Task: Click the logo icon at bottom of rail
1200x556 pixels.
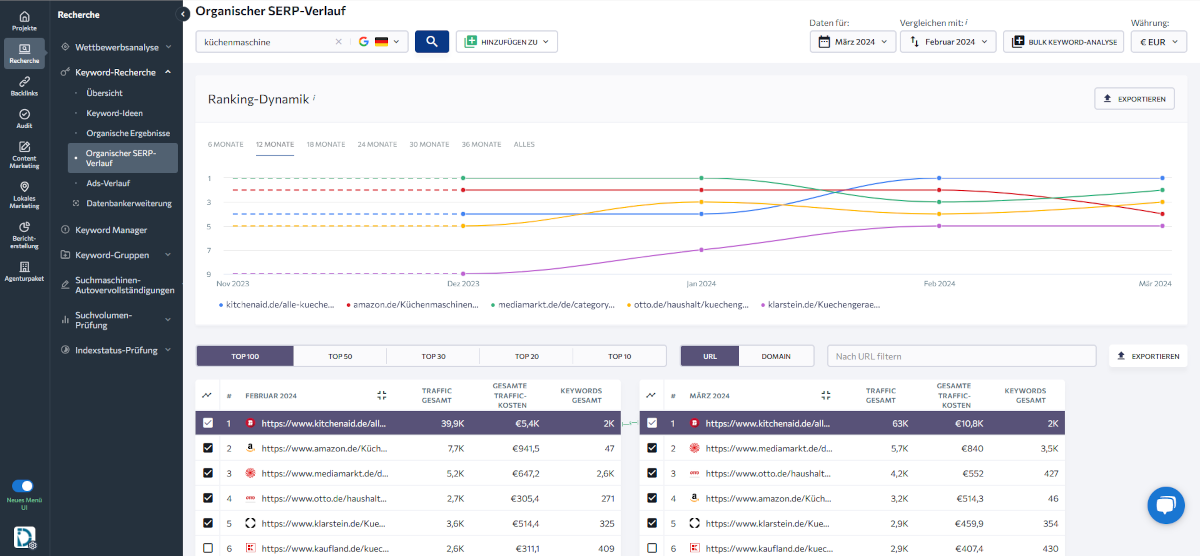Action: tap(24, 538)
